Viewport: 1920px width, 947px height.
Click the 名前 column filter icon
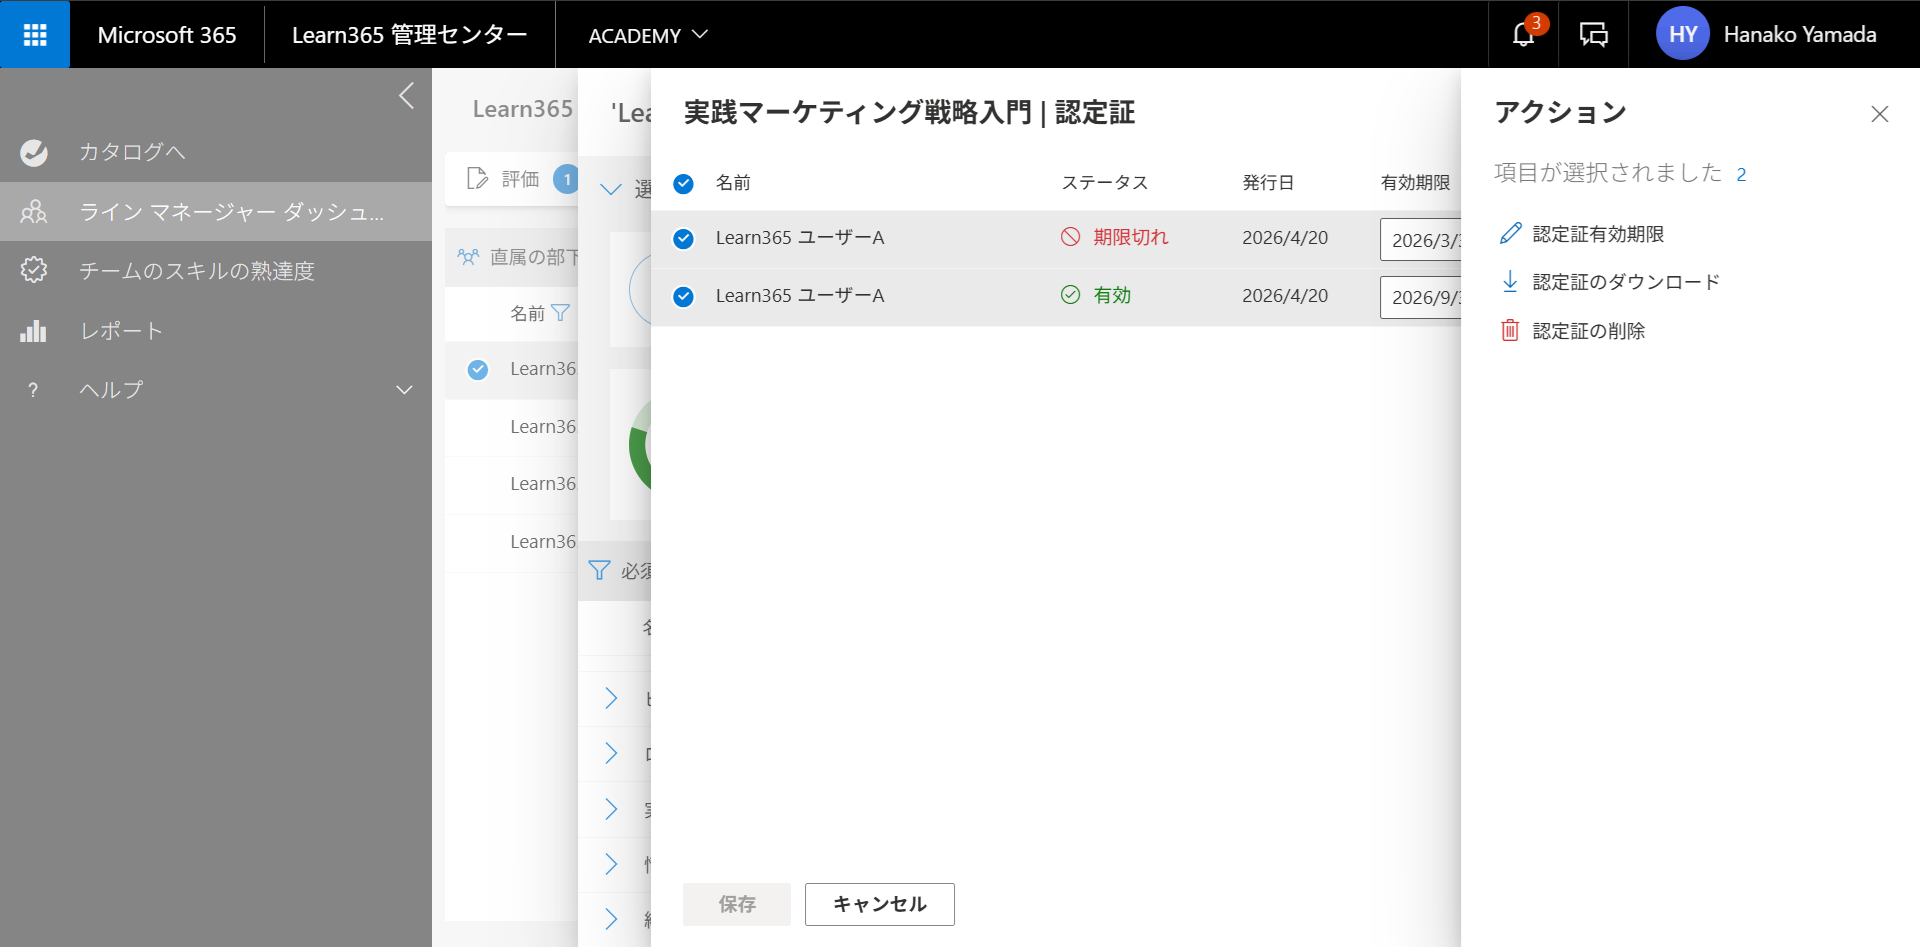(x=561, y=313)
